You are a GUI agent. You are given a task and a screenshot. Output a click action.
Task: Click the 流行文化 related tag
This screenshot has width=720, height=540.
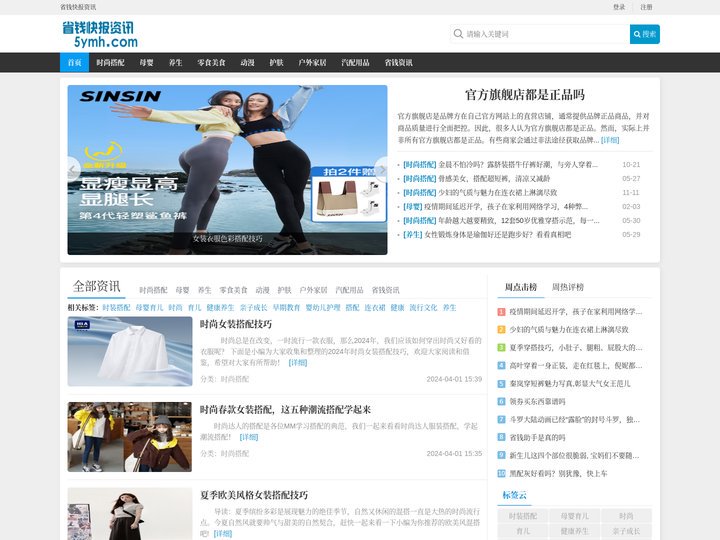click(x=423, y=308)
